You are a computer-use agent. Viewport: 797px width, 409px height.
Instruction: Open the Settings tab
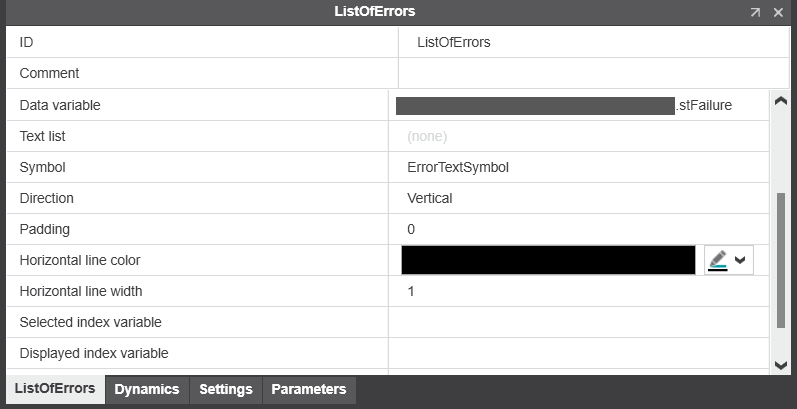pyautogui.click(x=226, y=390)
